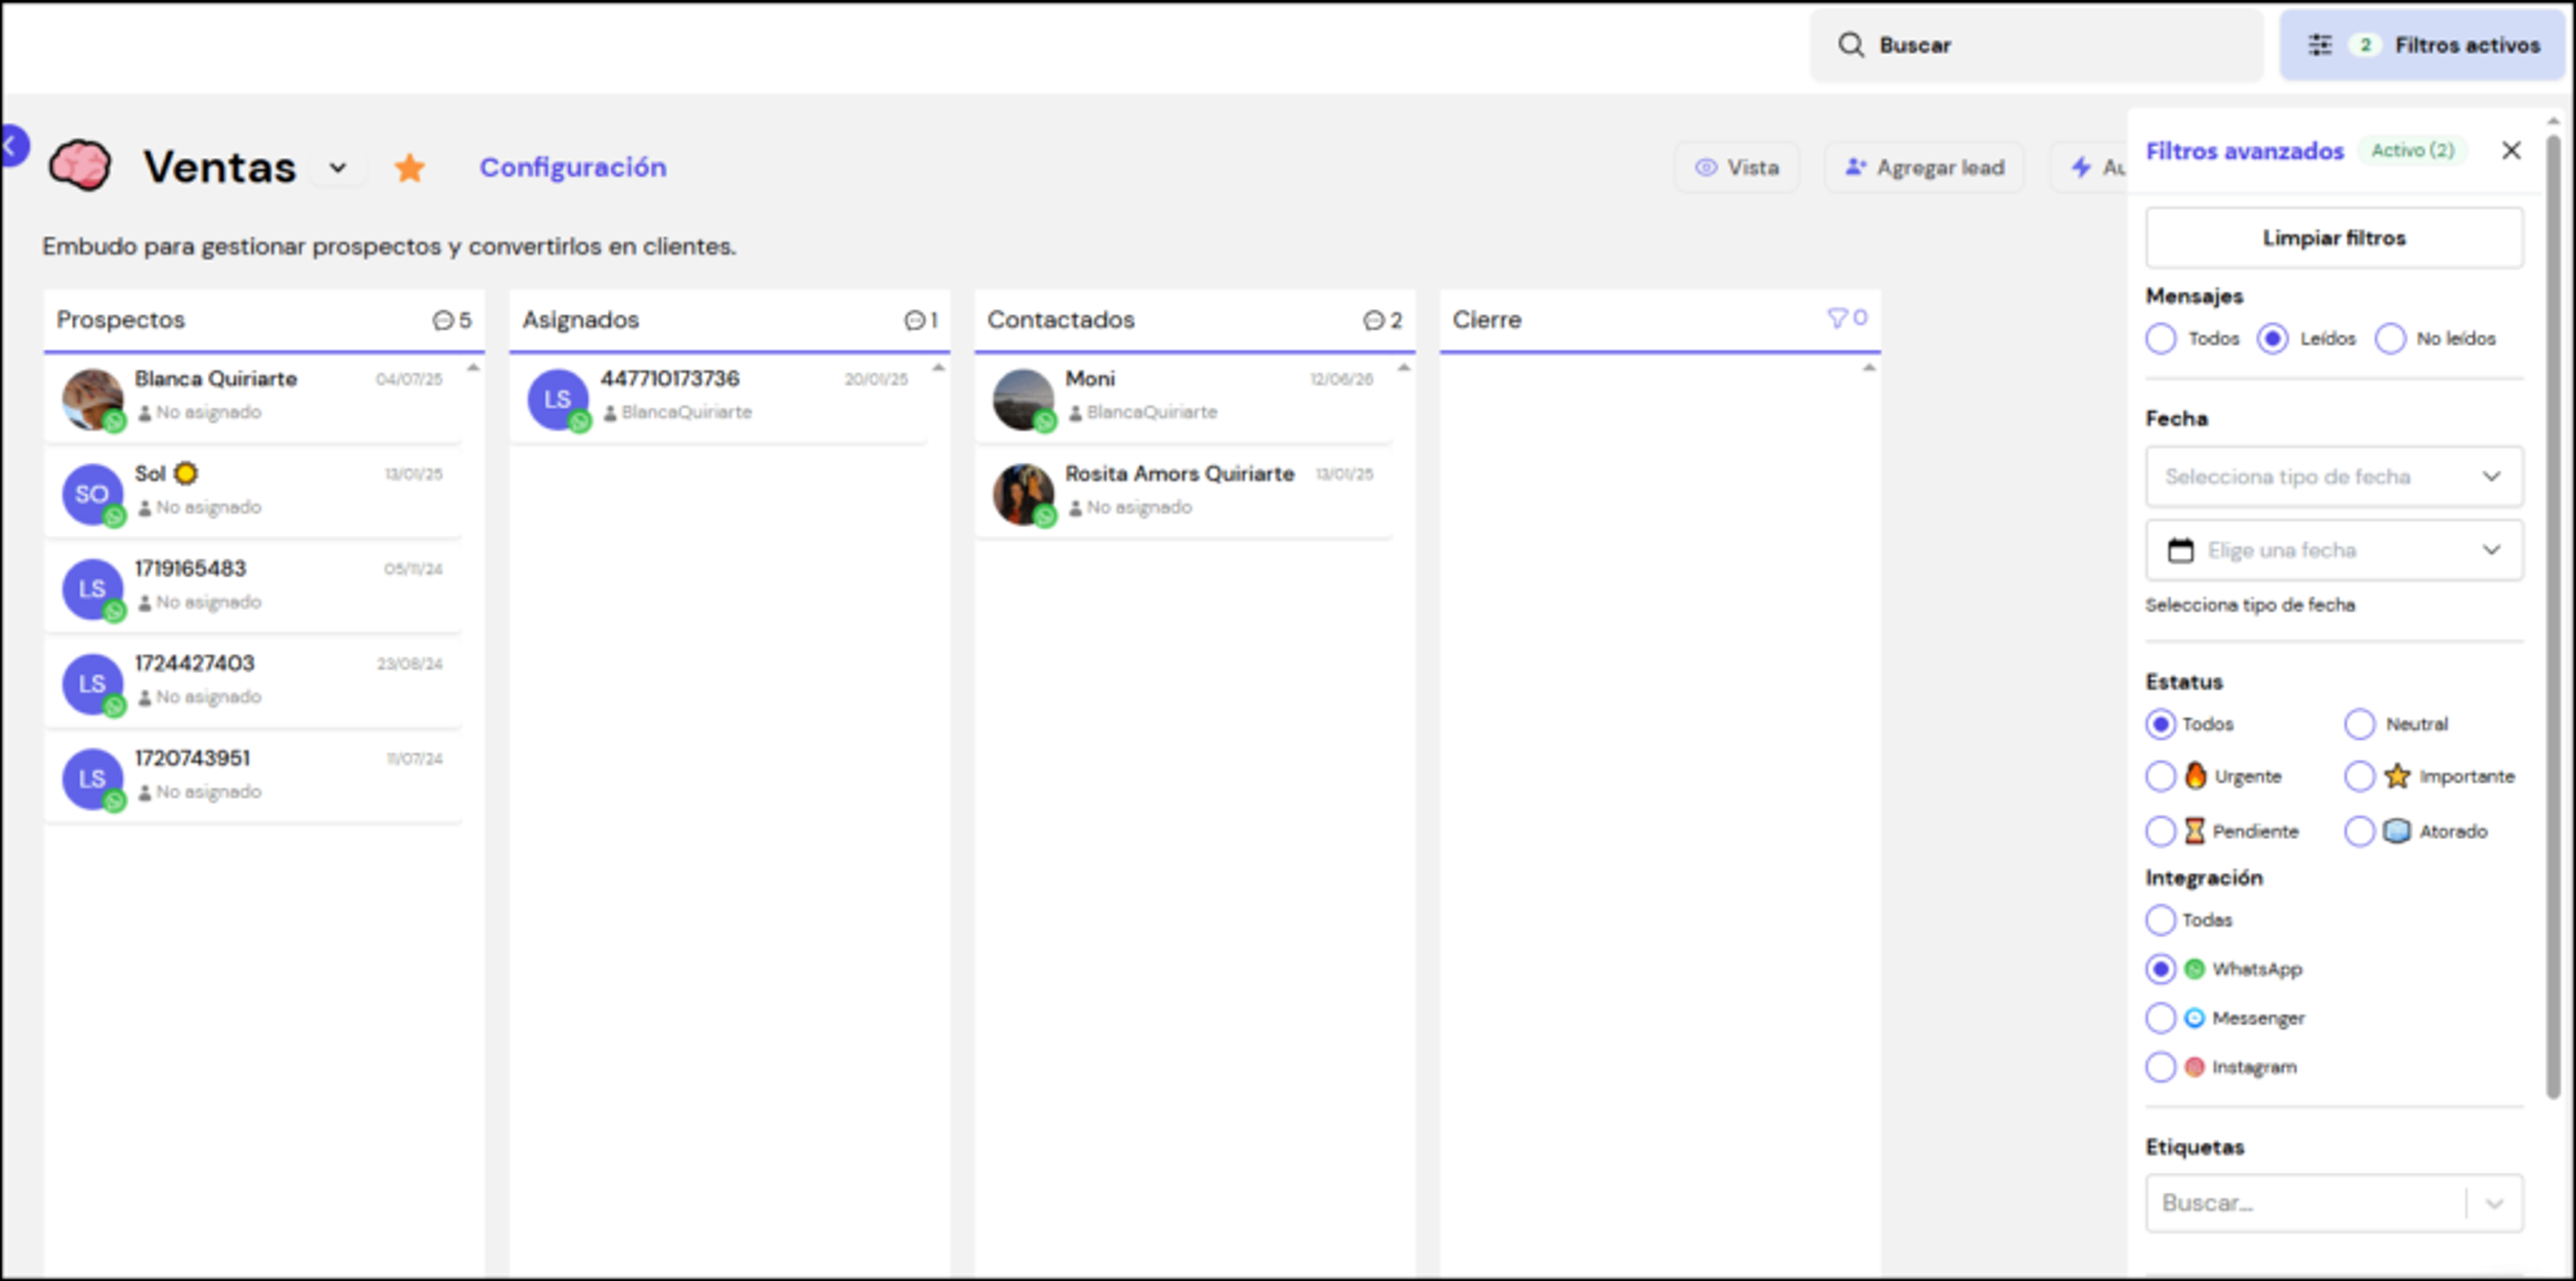Select Urgente status filter
2576x1281 pixels.
2160,777
